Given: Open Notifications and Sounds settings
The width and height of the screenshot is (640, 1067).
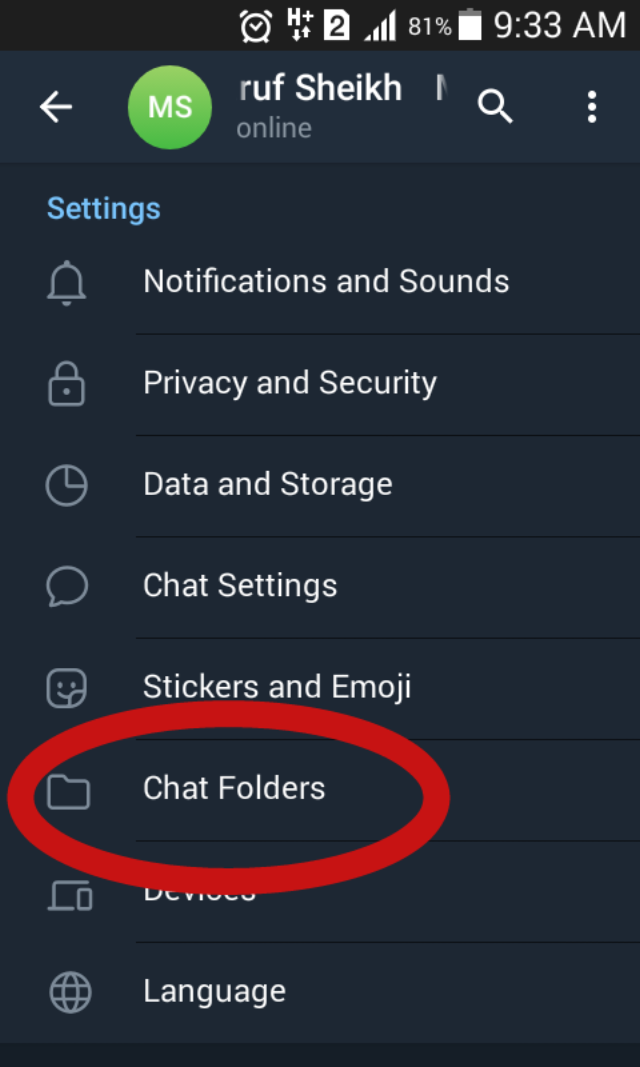Looking at the screenshot, I should coord(326,282).
